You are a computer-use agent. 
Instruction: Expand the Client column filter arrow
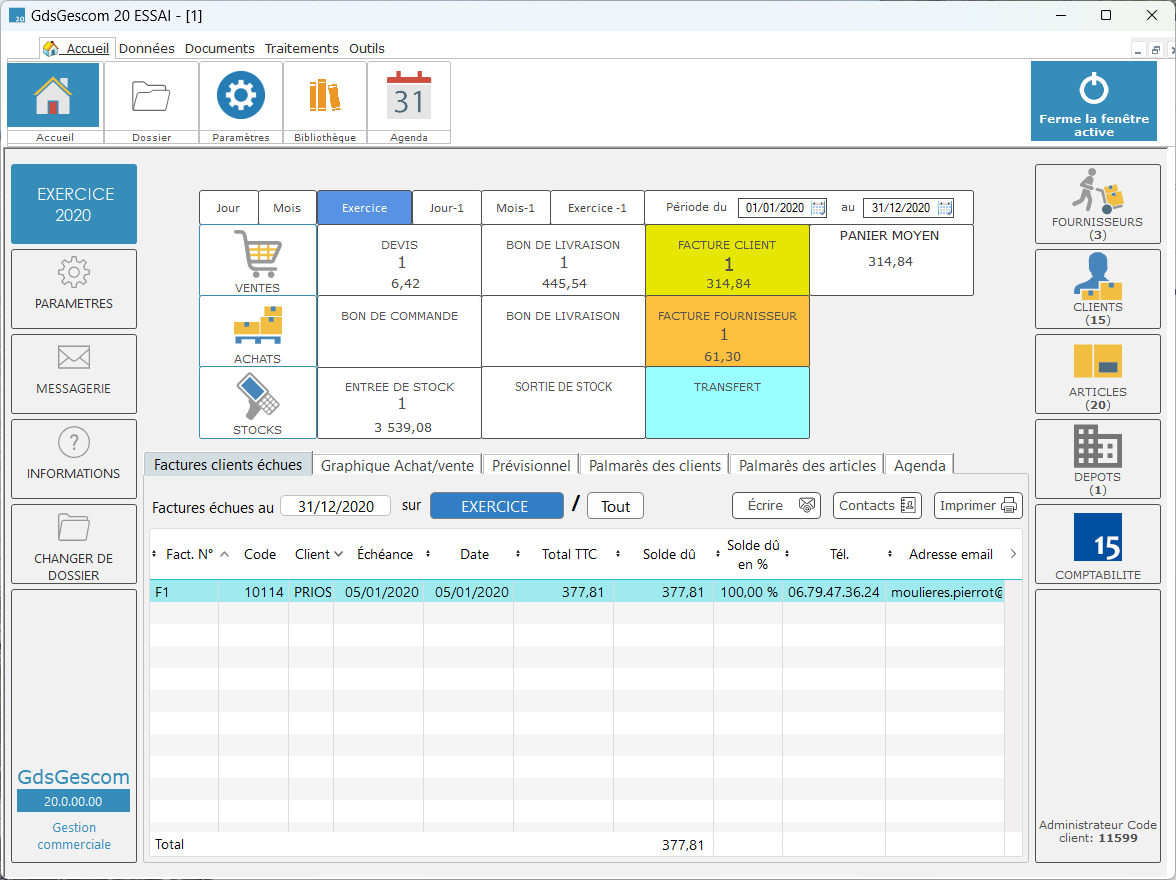coord(338,554)
